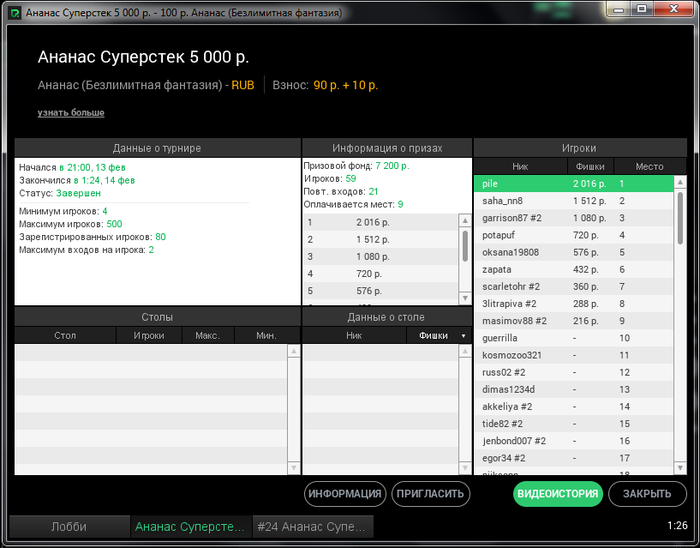
Task: Open the #24 Ананас Супе... tab
Action: click(x=312, y=527)
